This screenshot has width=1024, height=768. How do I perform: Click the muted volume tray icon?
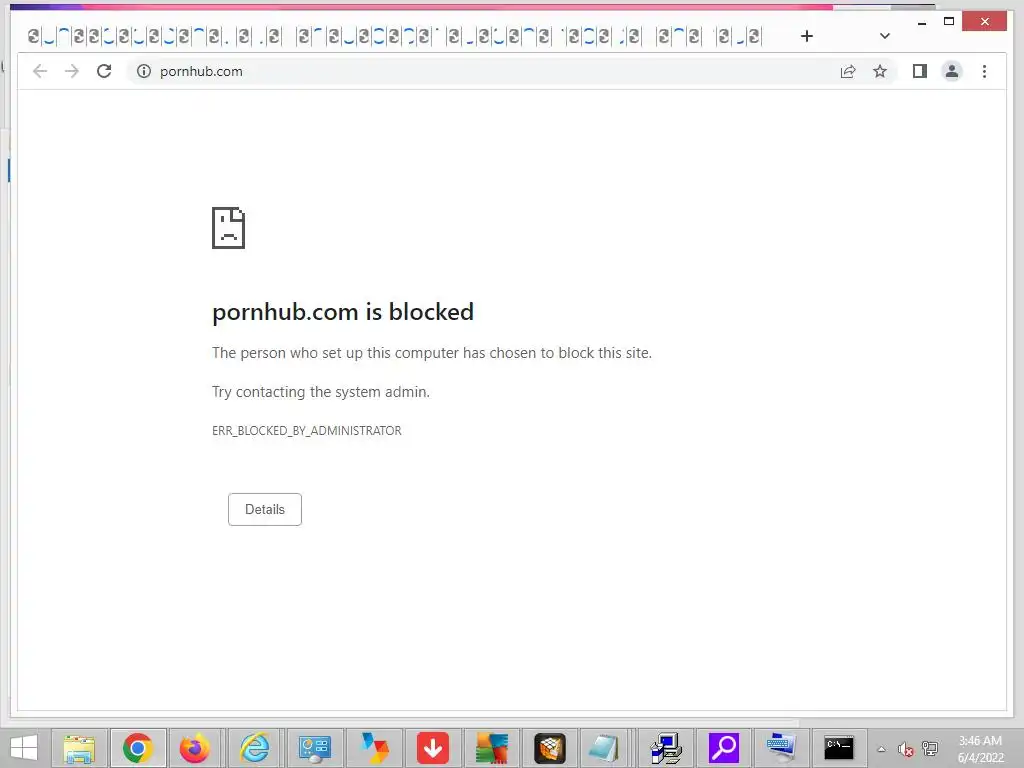click(x=905, y=749)
